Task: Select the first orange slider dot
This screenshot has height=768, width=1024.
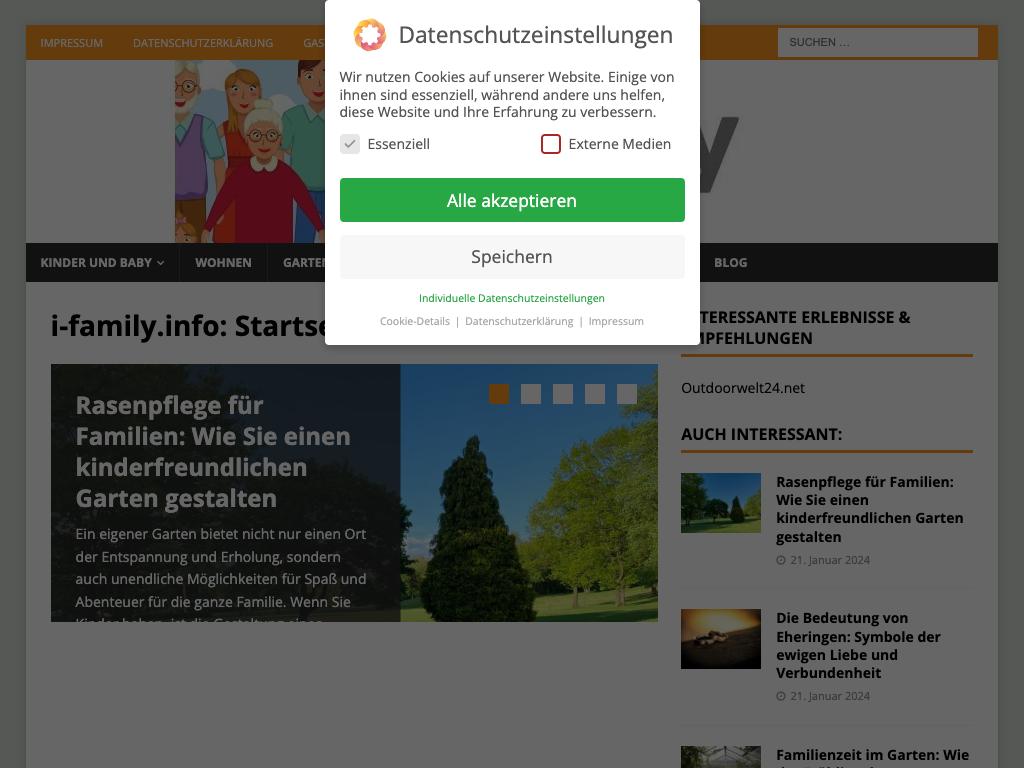Action: [499, 394]
